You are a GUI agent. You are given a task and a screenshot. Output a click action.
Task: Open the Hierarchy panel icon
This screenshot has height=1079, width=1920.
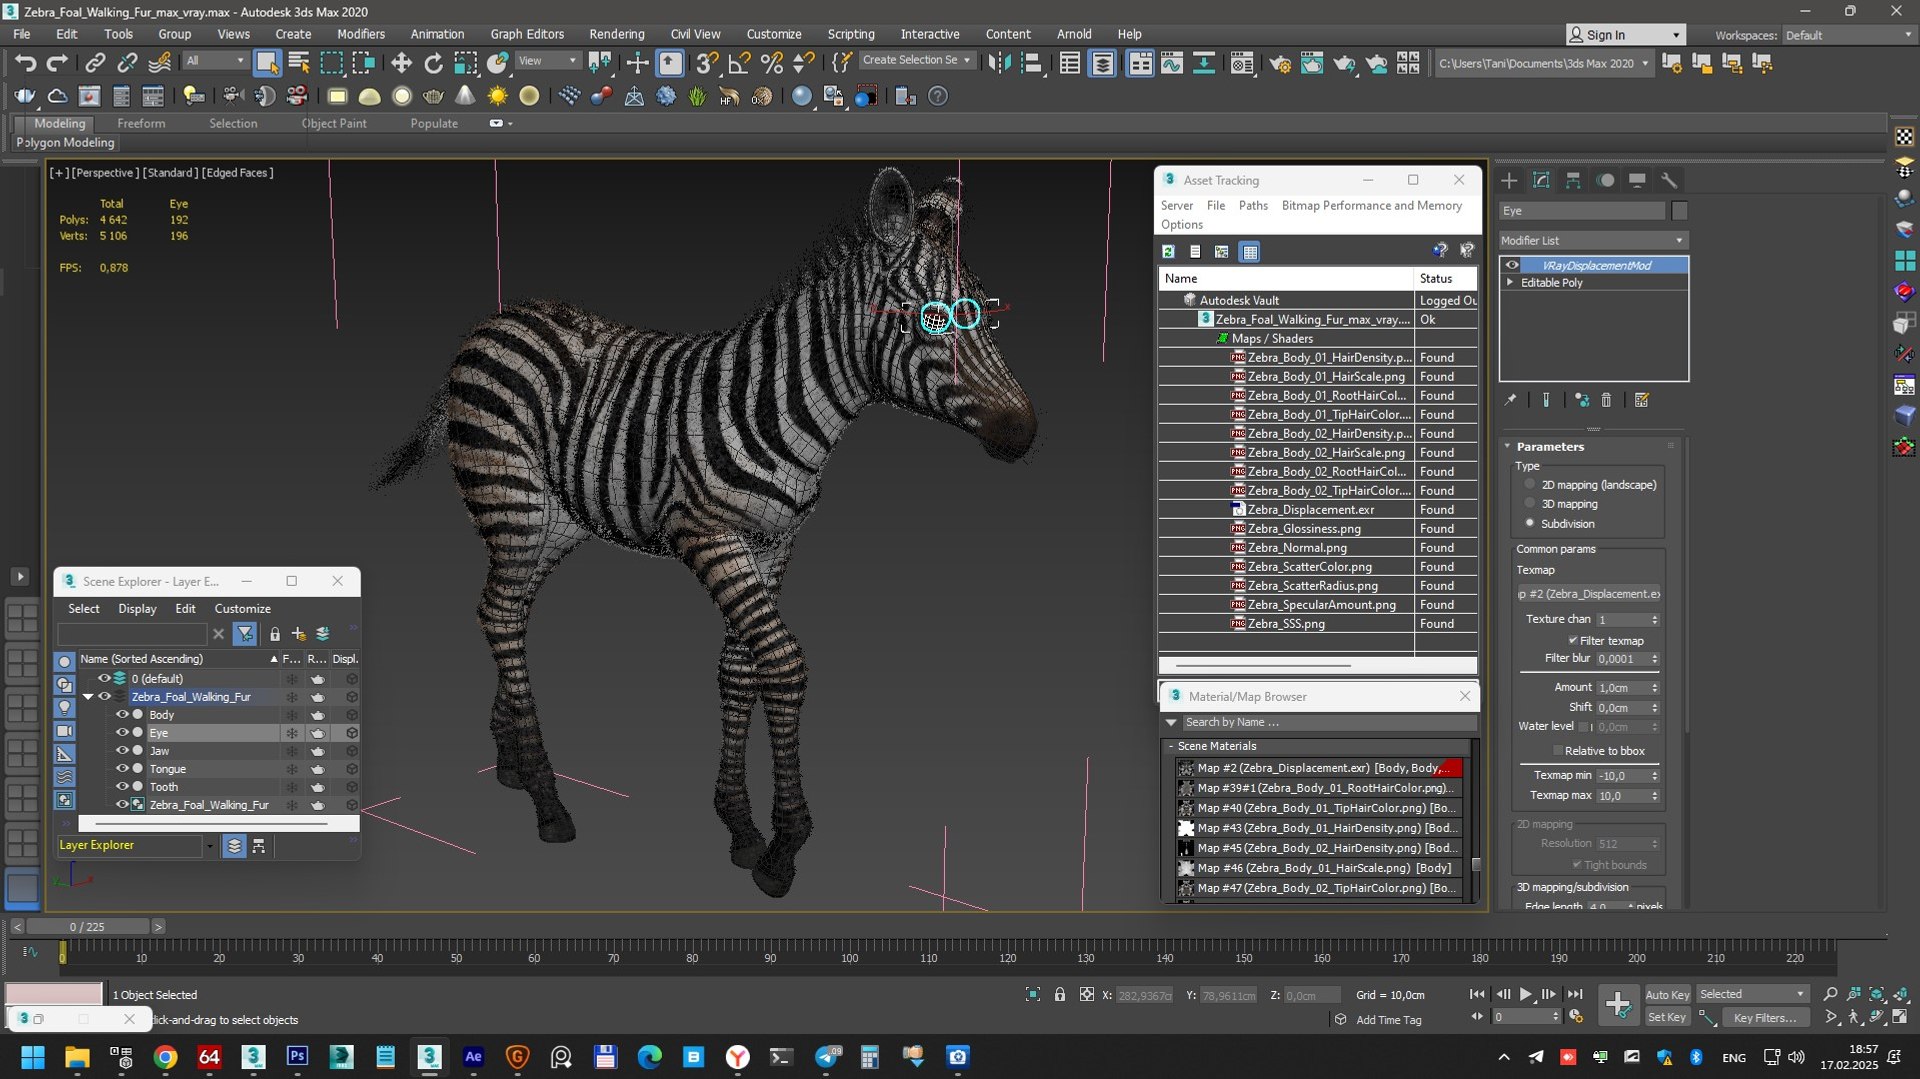pyautogui.click(x=1573, y=180)
